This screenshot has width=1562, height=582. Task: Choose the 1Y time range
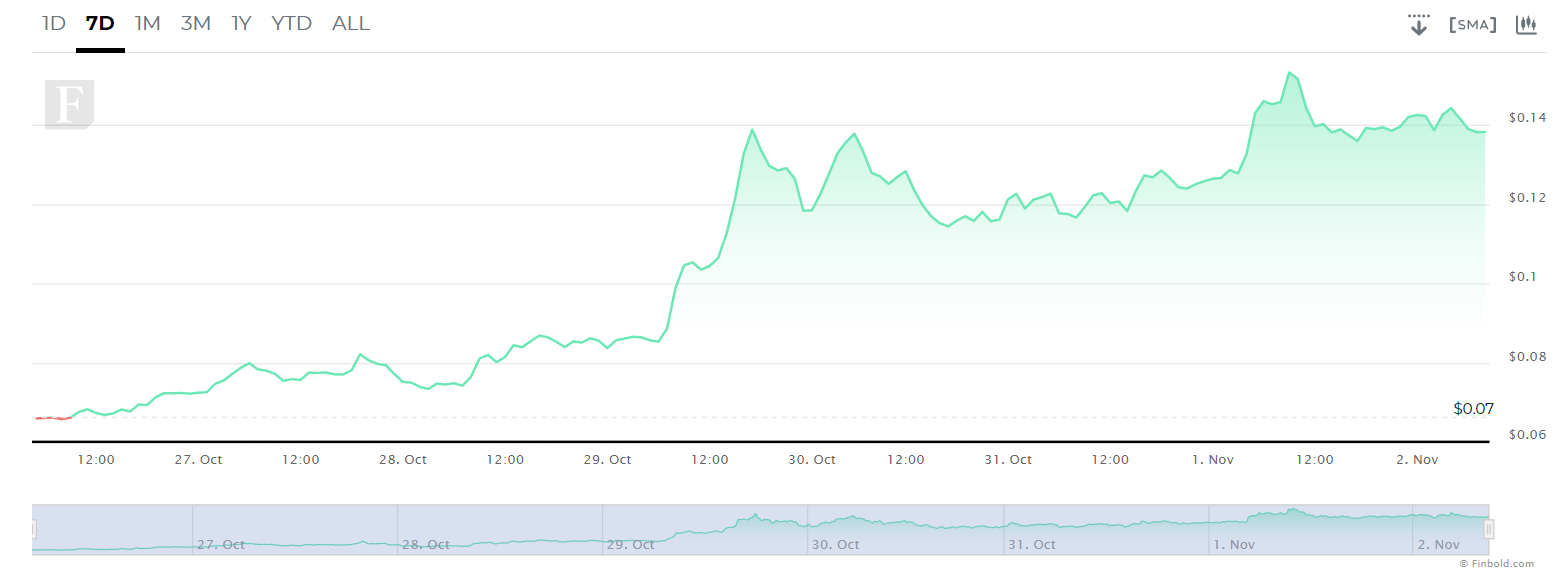pos(241,24)
